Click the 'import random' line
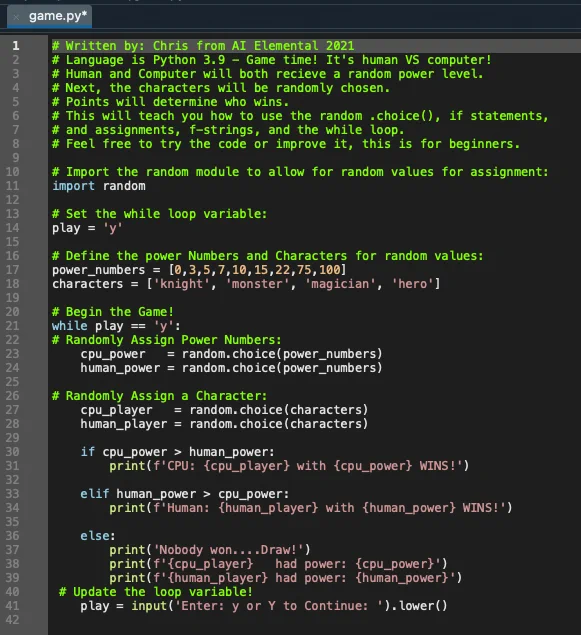This screenshot has width=581, height=635. (99, 186)
